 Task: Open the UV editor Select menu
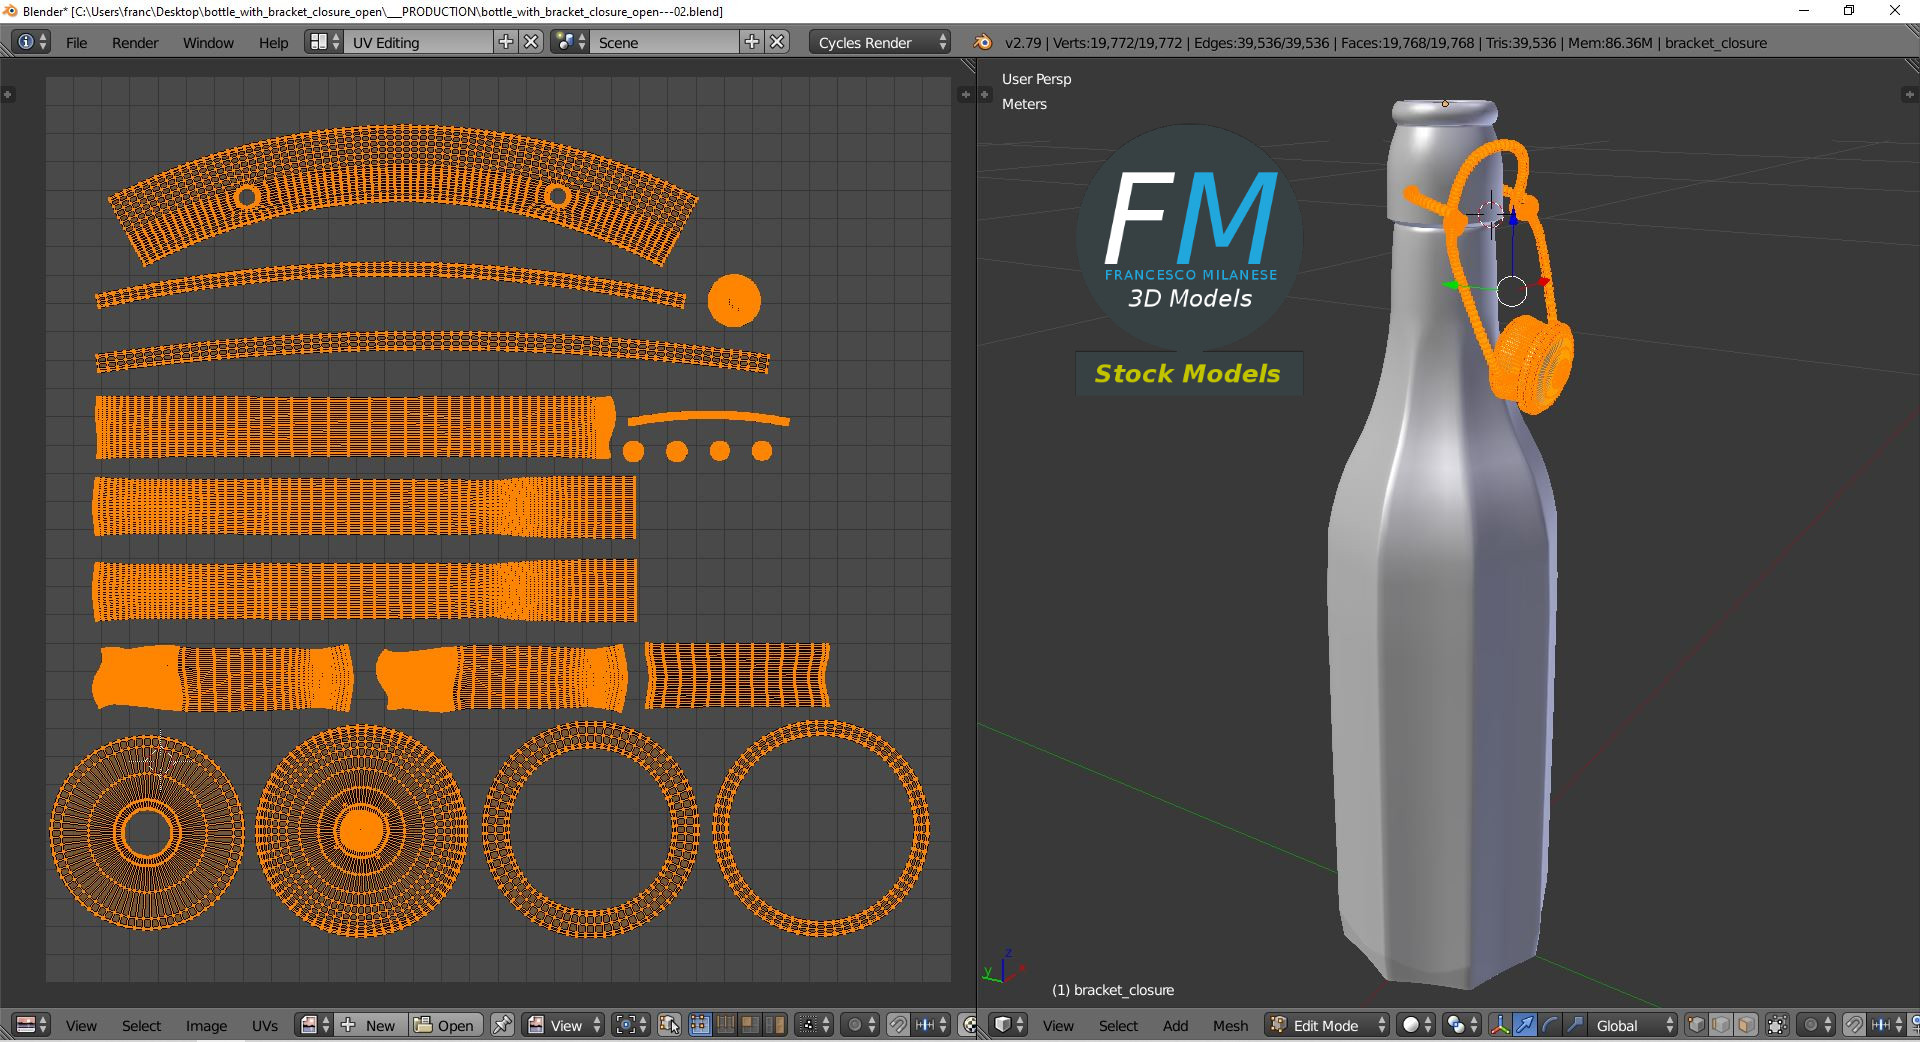141,1026
